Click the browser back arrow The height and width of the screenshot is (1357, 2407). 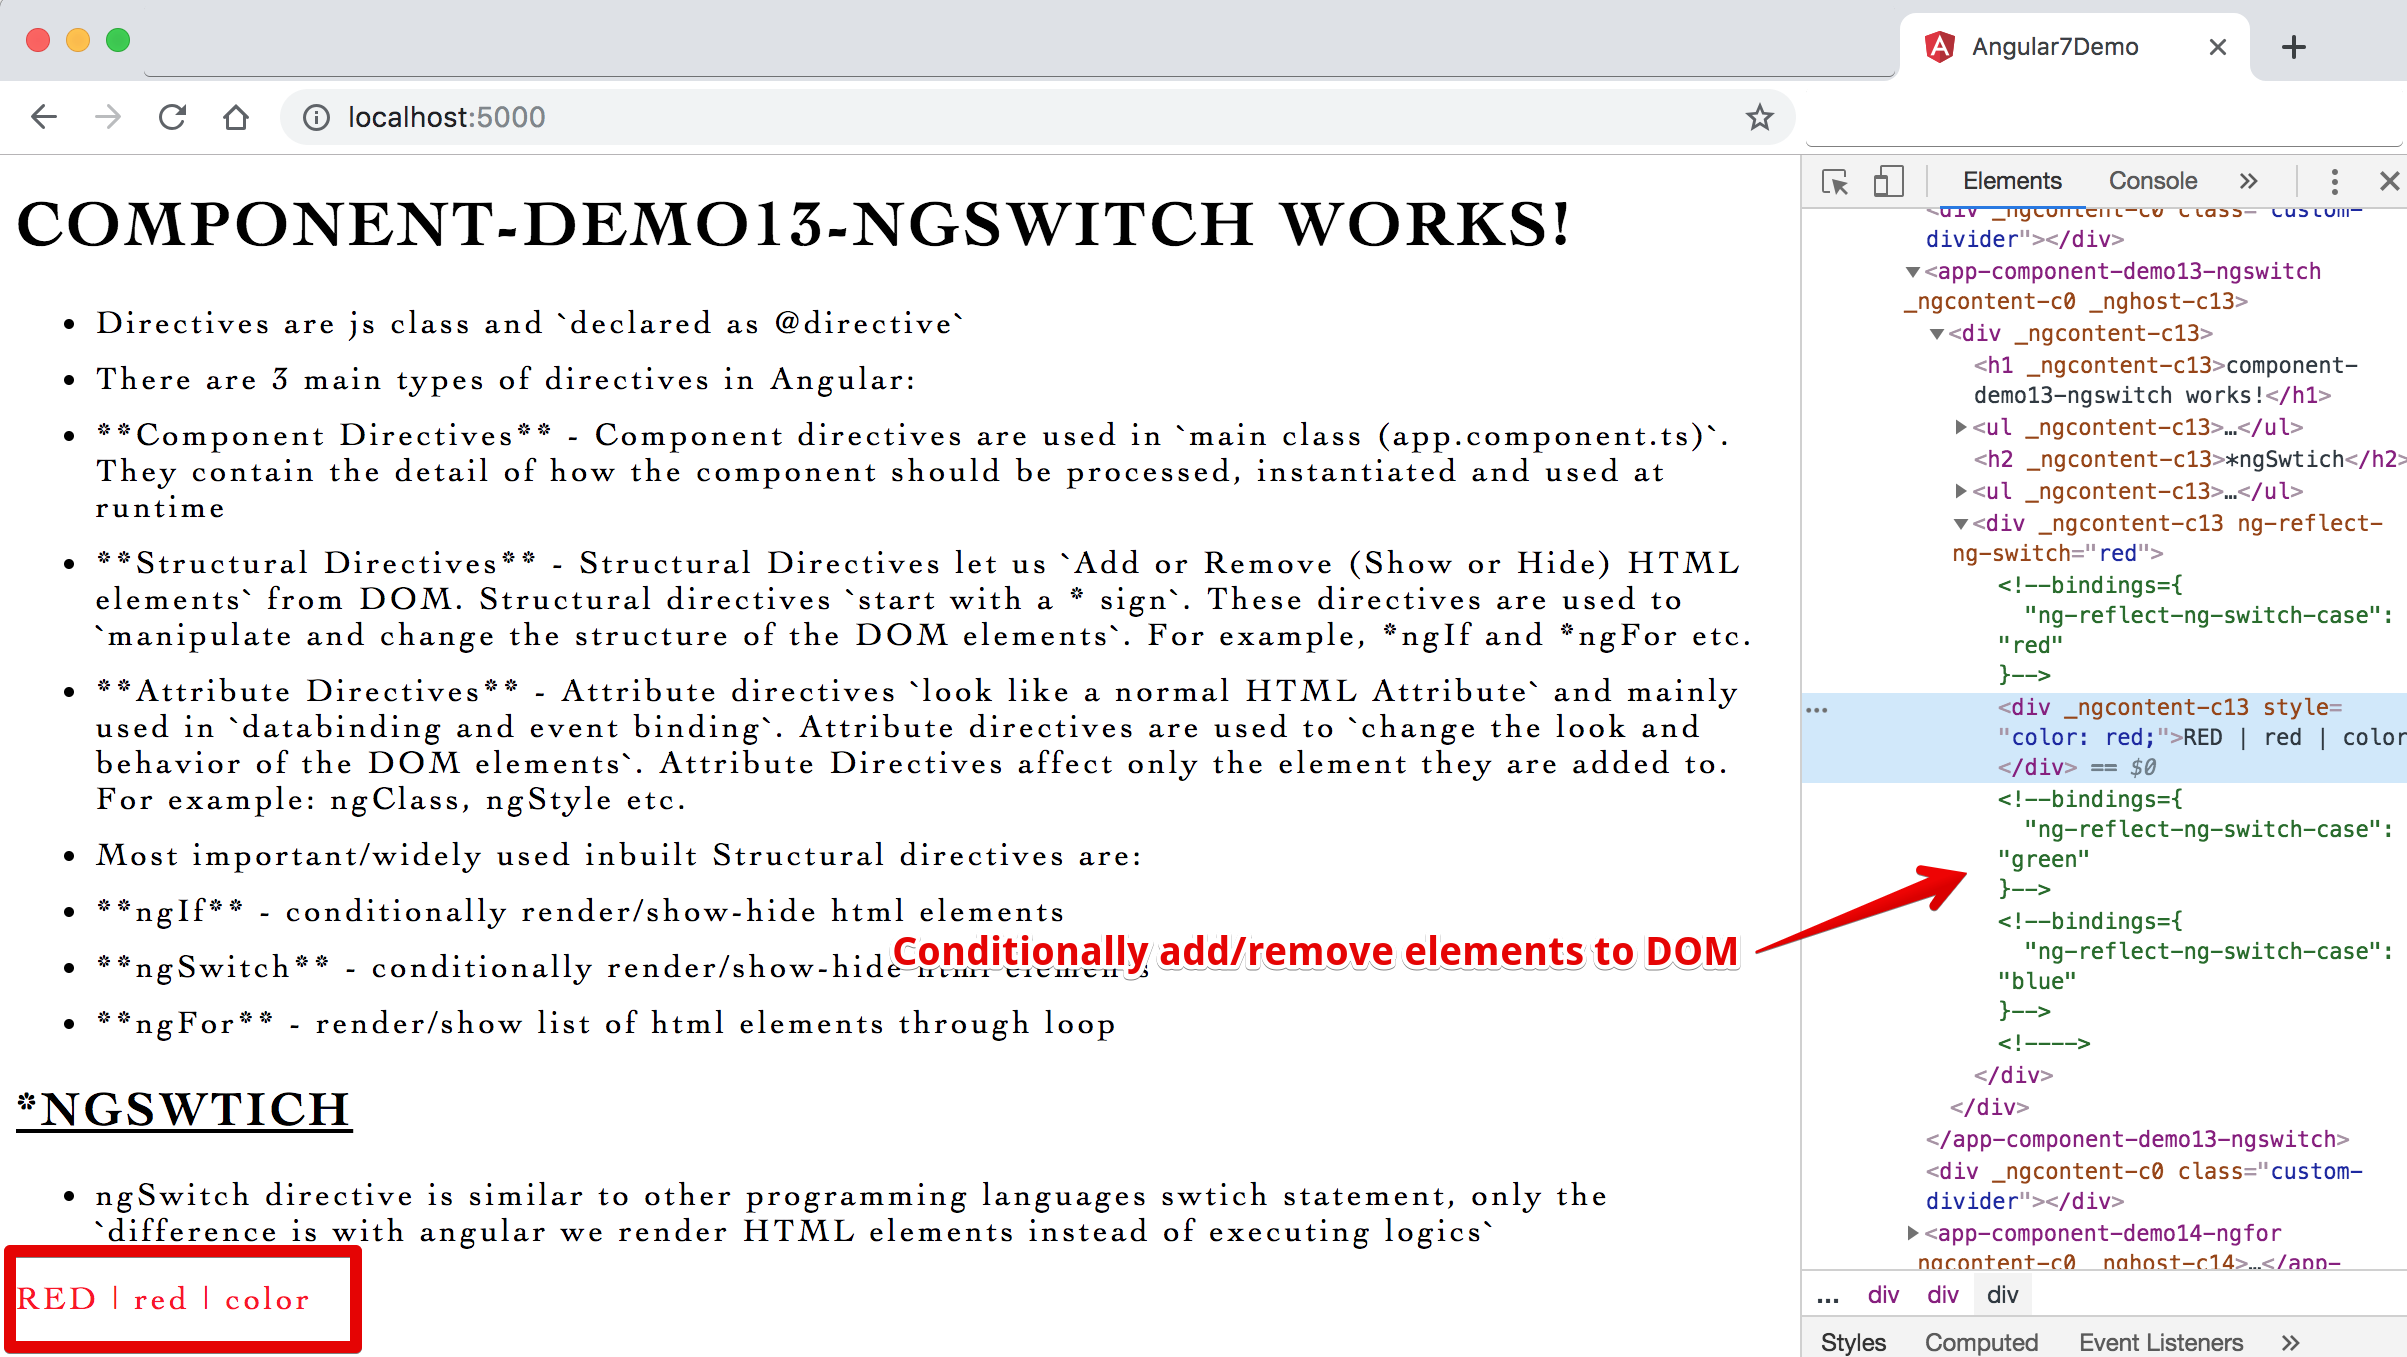44,117
